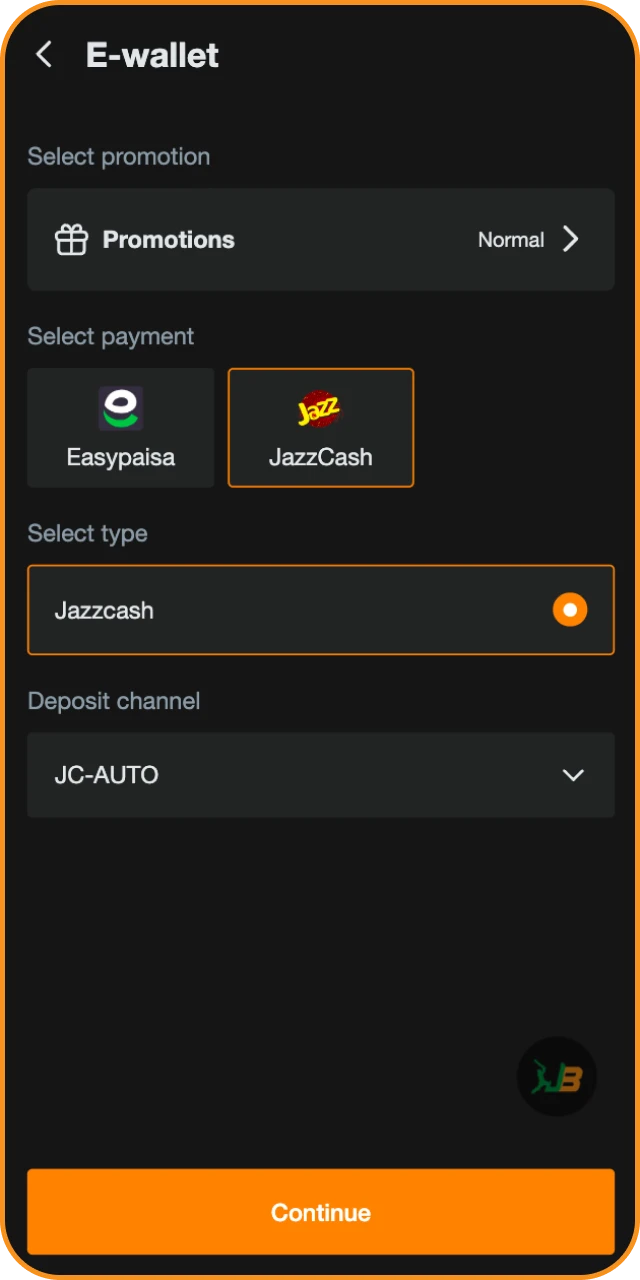Click the floating JB badge logo
The image size is (640, 1280).
(x=557, y=1077)
